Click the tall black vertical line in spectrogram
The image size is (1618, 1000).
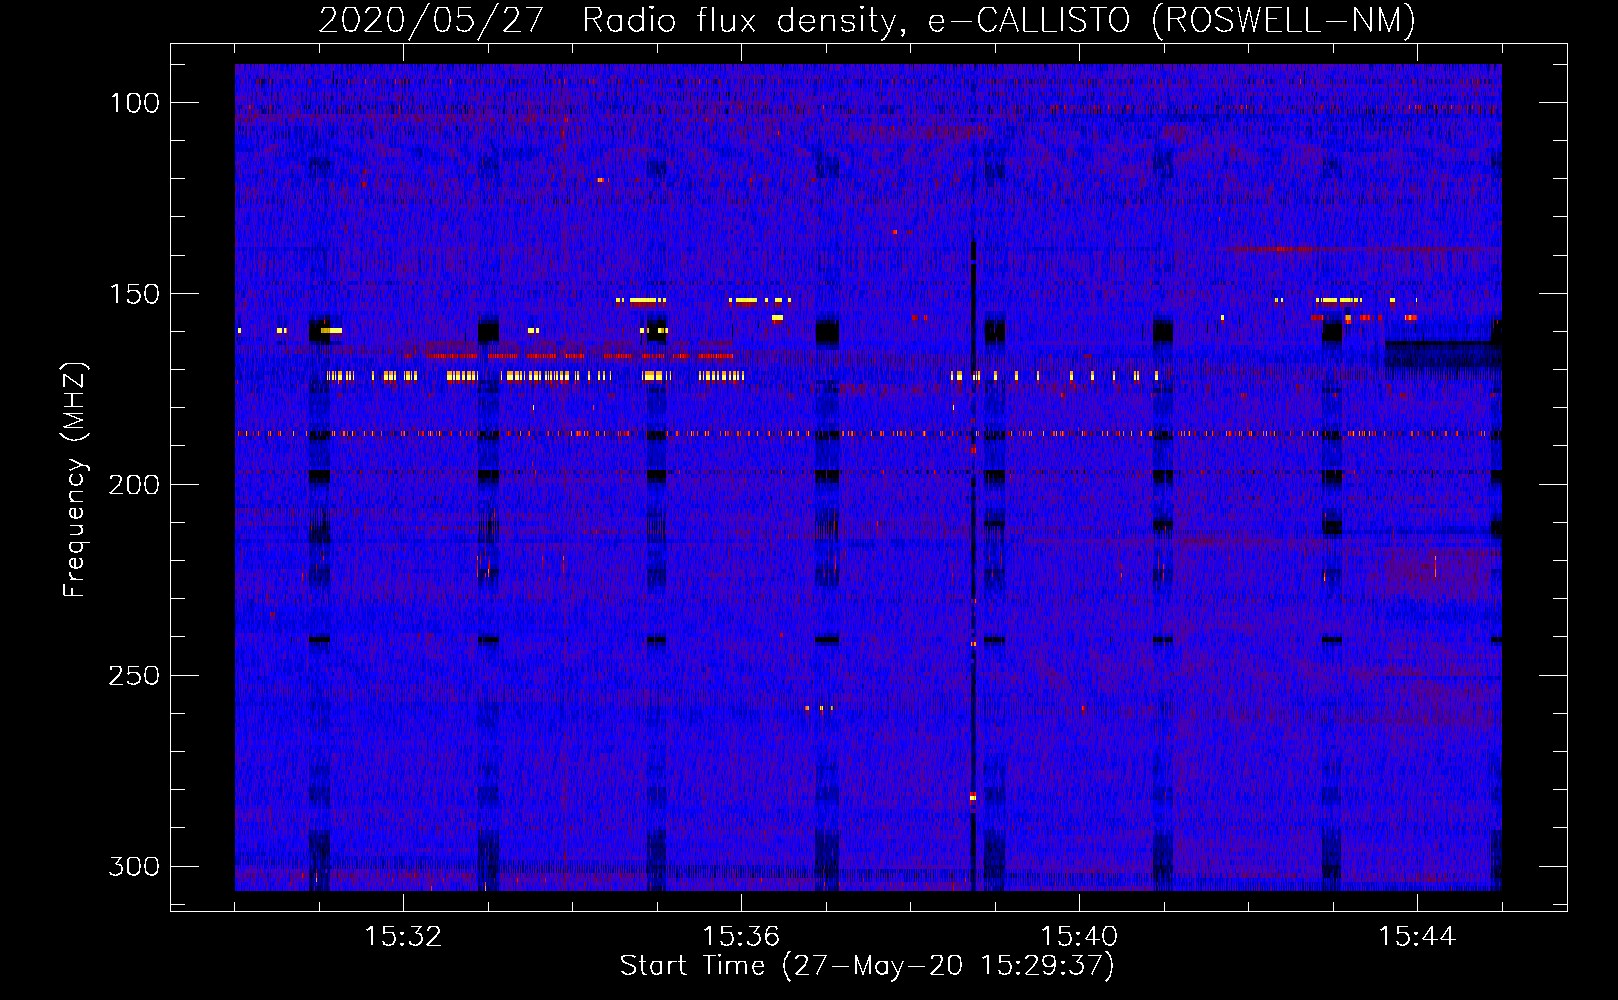tap(973, 565)
